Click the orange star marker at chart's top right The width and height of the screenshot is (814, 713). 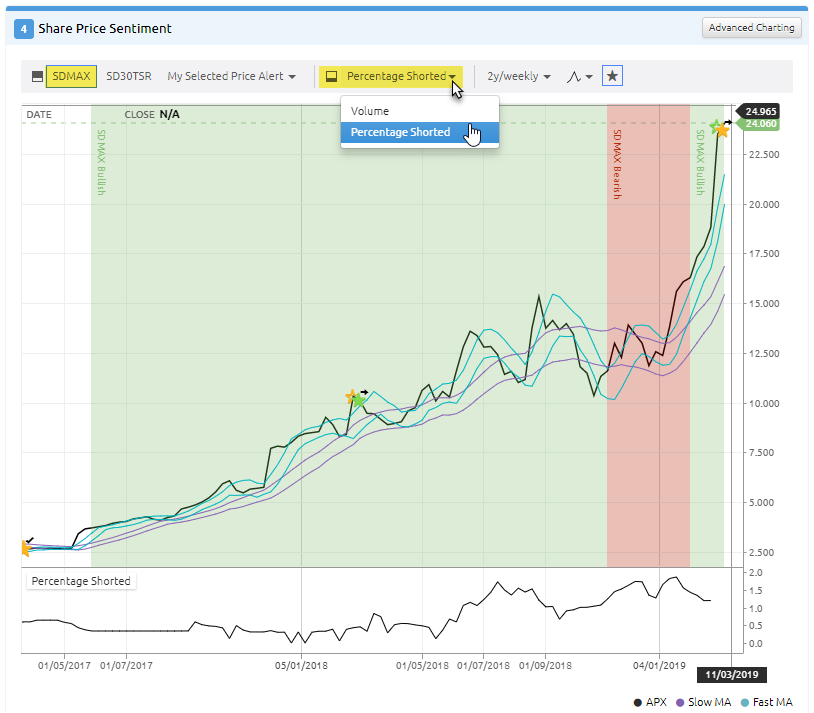click(722, 130)
